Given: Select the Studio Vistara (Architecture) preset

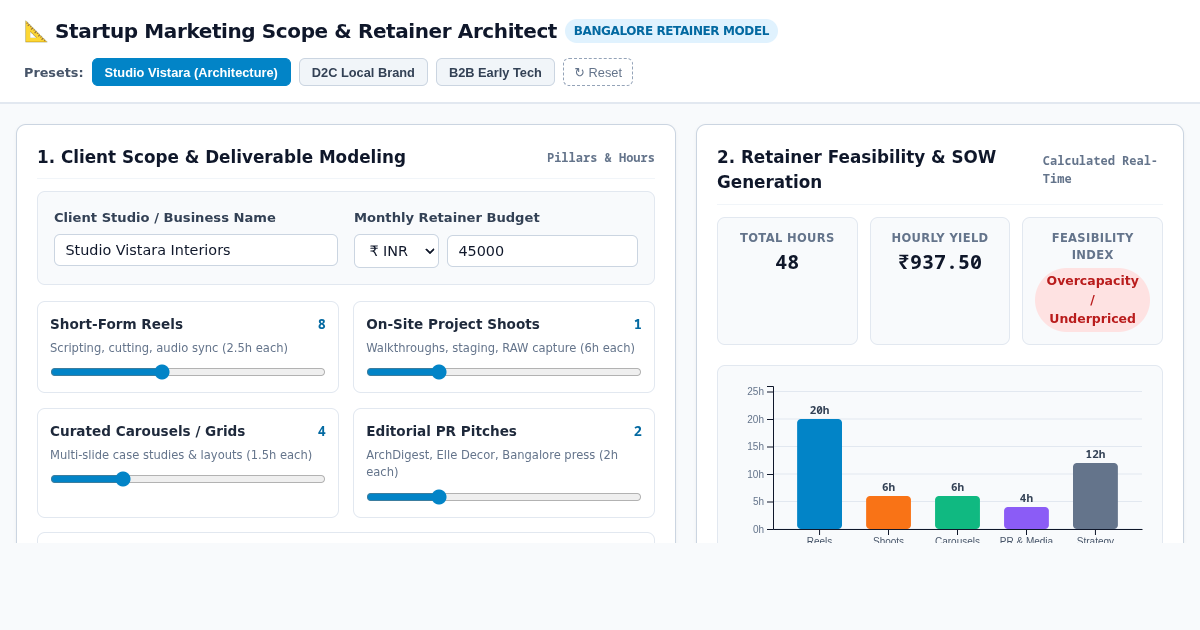Looking at the screenshot, I should pos(191,72).
